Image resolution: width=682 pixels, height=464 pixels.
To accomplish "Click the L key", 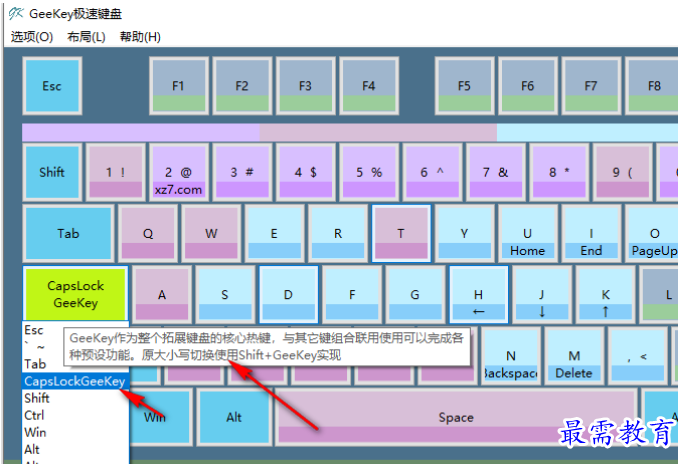I will 659,294.
